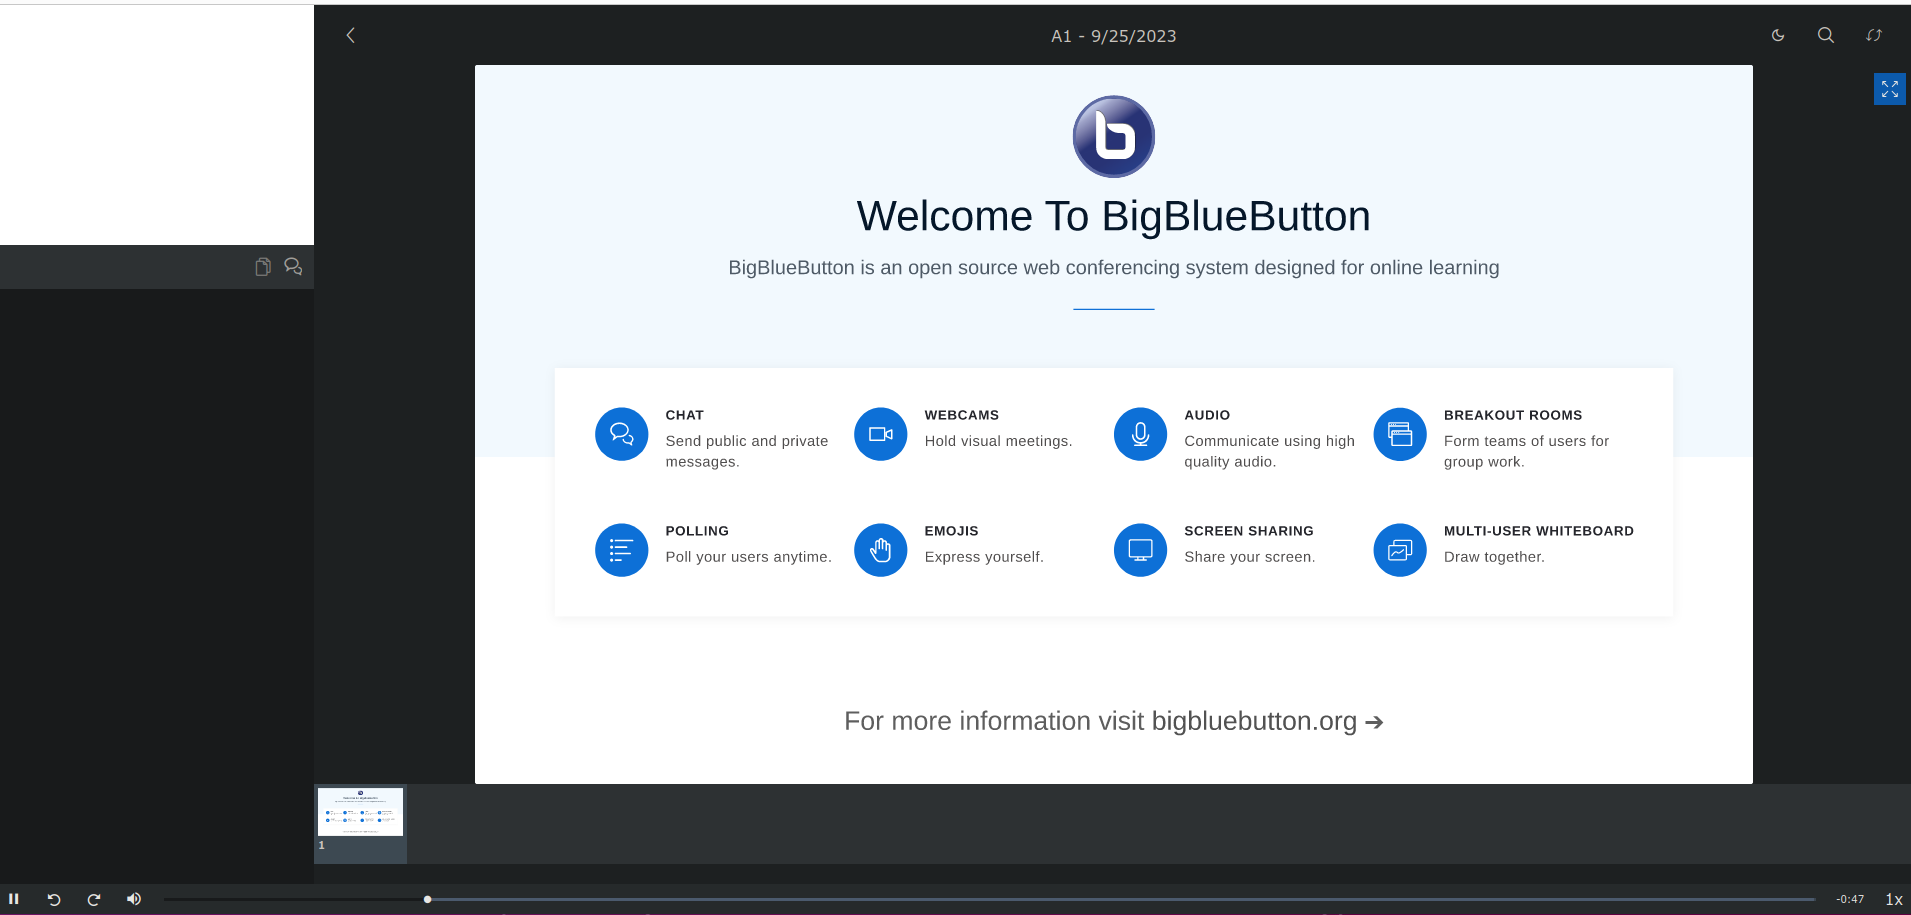Viewport: 1911px width, 915px height.
Task: Click the Webcams camera icon on slide
Action: click(x=880, y=434)
